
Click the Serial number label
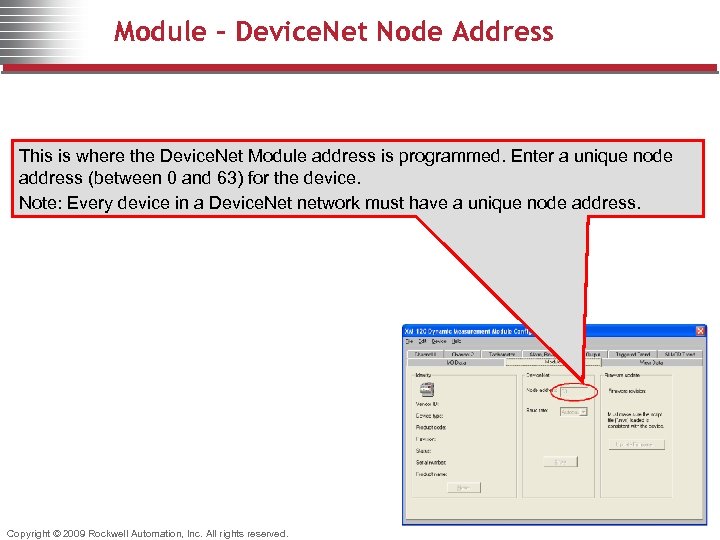coord(431,462)
